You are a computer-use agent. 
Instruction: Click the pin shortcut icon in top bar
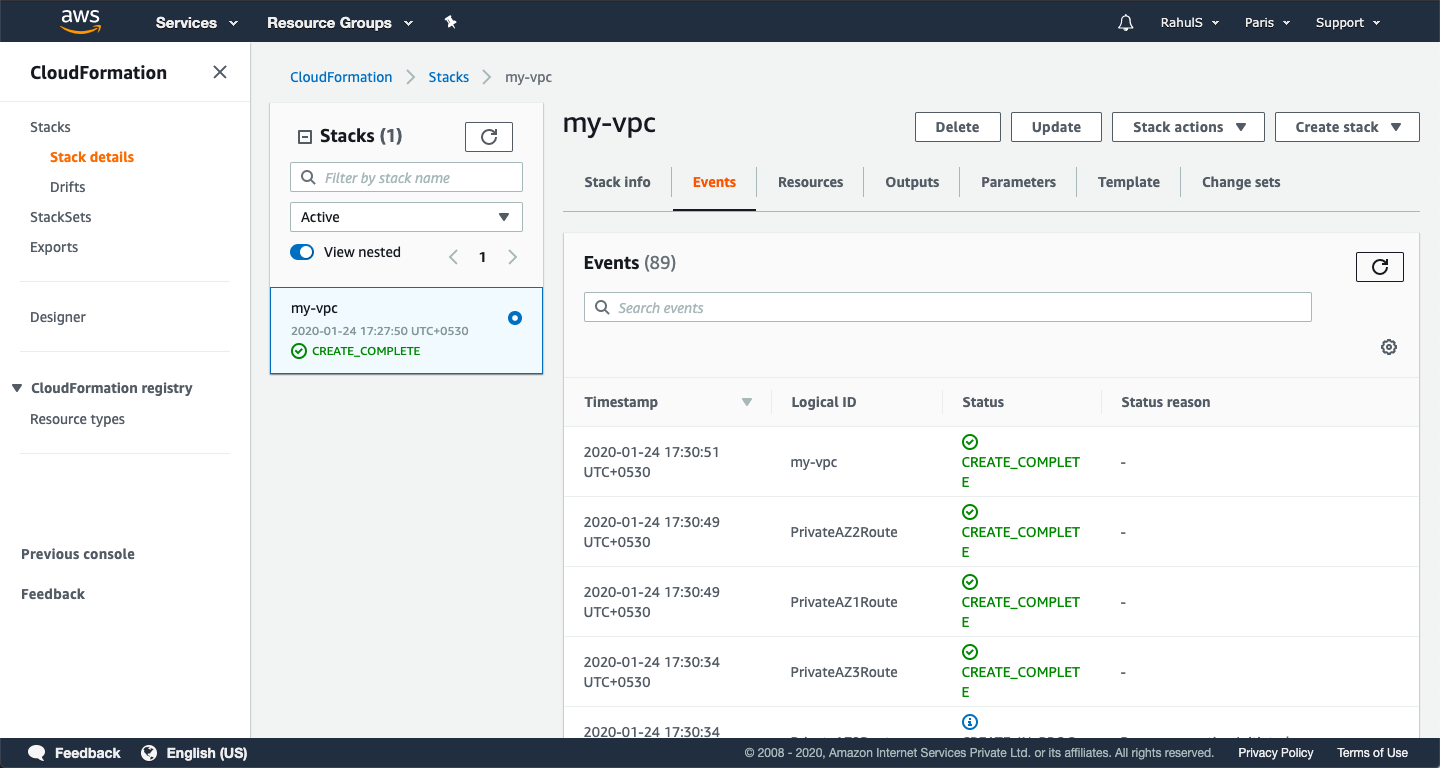click(450, 22)
